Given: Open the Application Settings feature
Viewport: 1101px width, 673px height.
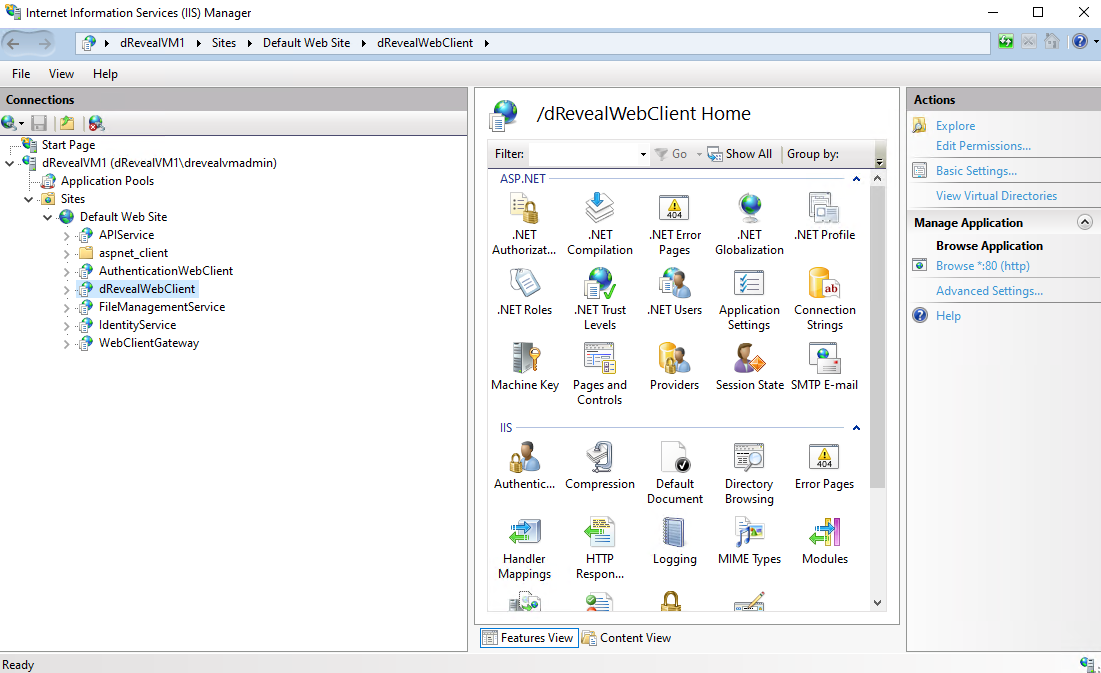Looking at the screenshot, I should [x=749, y=299].
